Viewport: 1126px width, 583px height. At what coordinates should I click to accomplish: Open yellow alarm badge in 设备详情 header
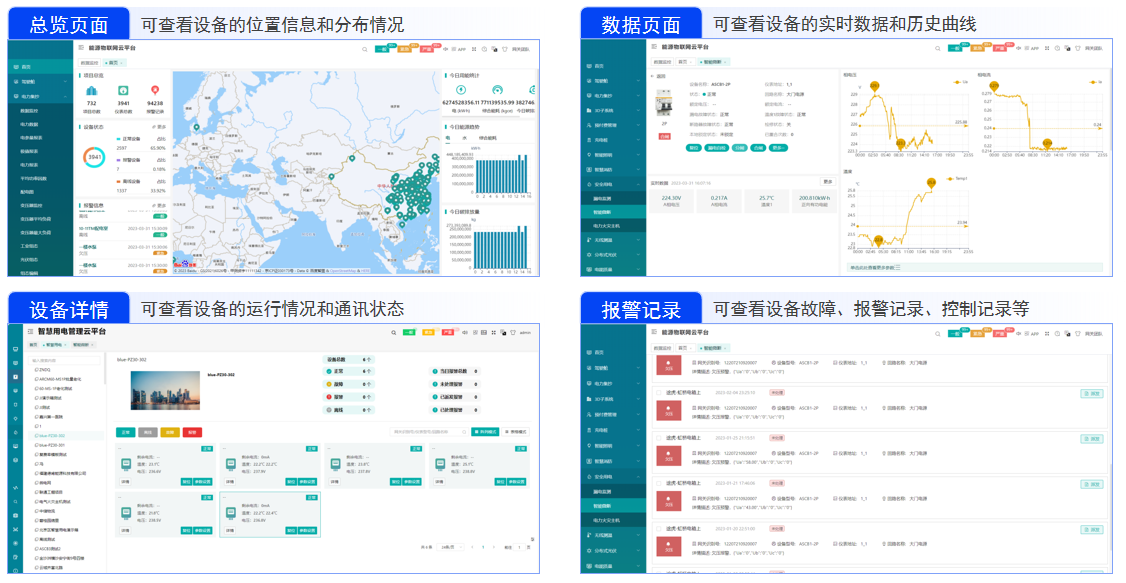[429, 332]
